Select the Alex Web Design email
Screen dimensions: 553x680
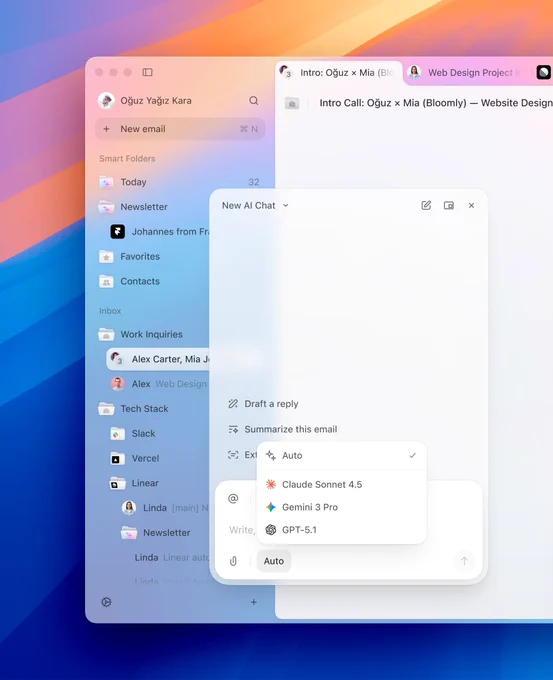(159, 384)
